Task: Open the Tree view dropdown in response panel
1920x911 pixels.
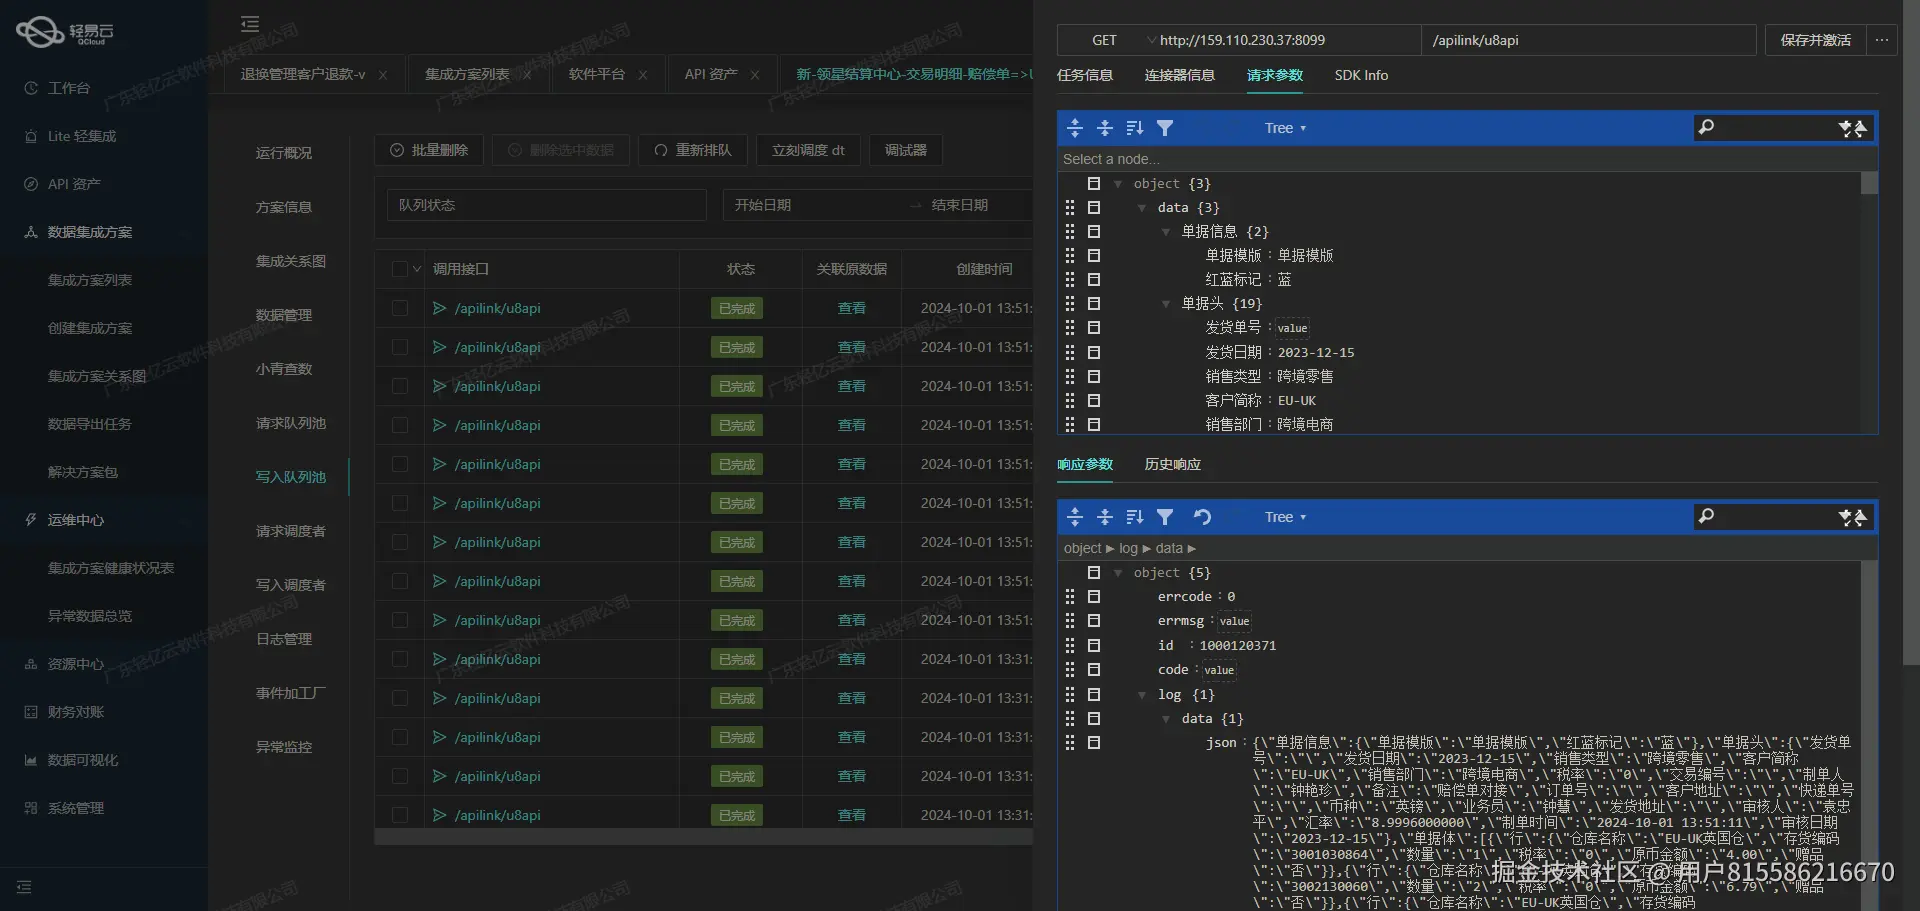Action: tap(1285, 517)
